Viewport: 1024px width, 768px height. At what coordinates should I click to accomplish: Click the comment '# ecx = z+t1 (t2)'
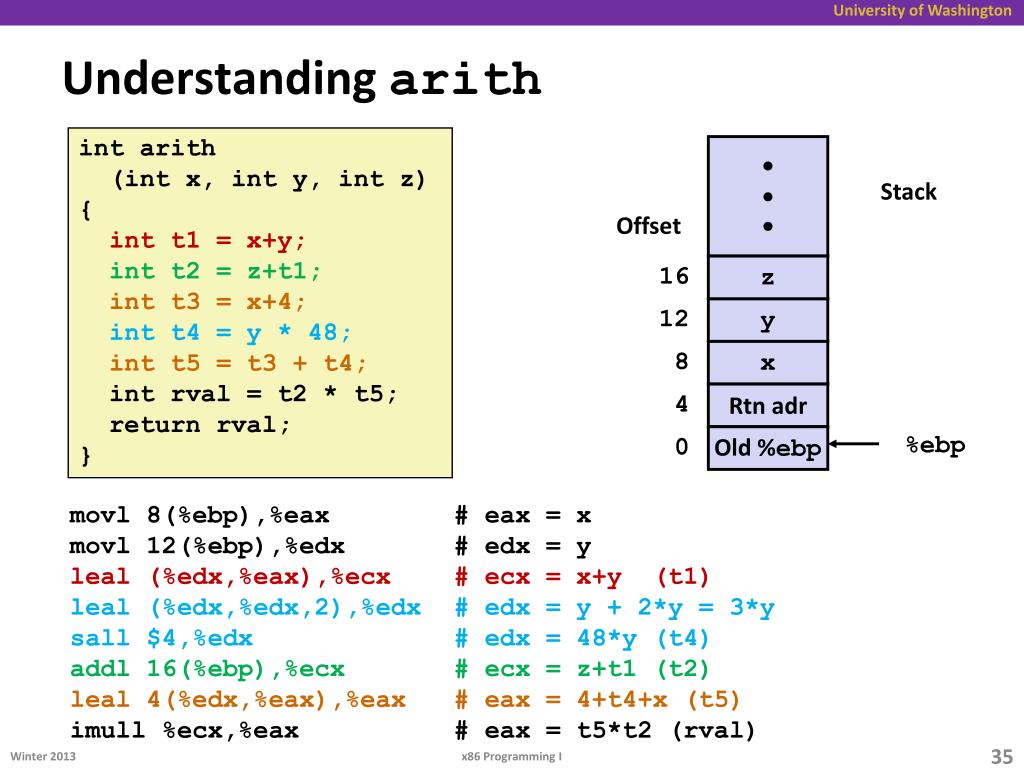pyautogui.click(x=582, y=669)
